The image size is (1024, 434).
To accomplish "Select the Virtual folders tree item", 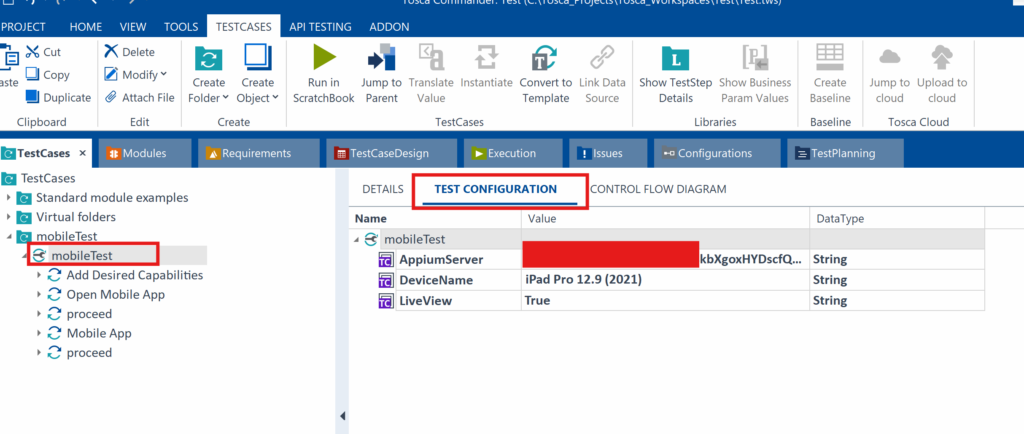I will pyautogui.click(x=76, y=217).
